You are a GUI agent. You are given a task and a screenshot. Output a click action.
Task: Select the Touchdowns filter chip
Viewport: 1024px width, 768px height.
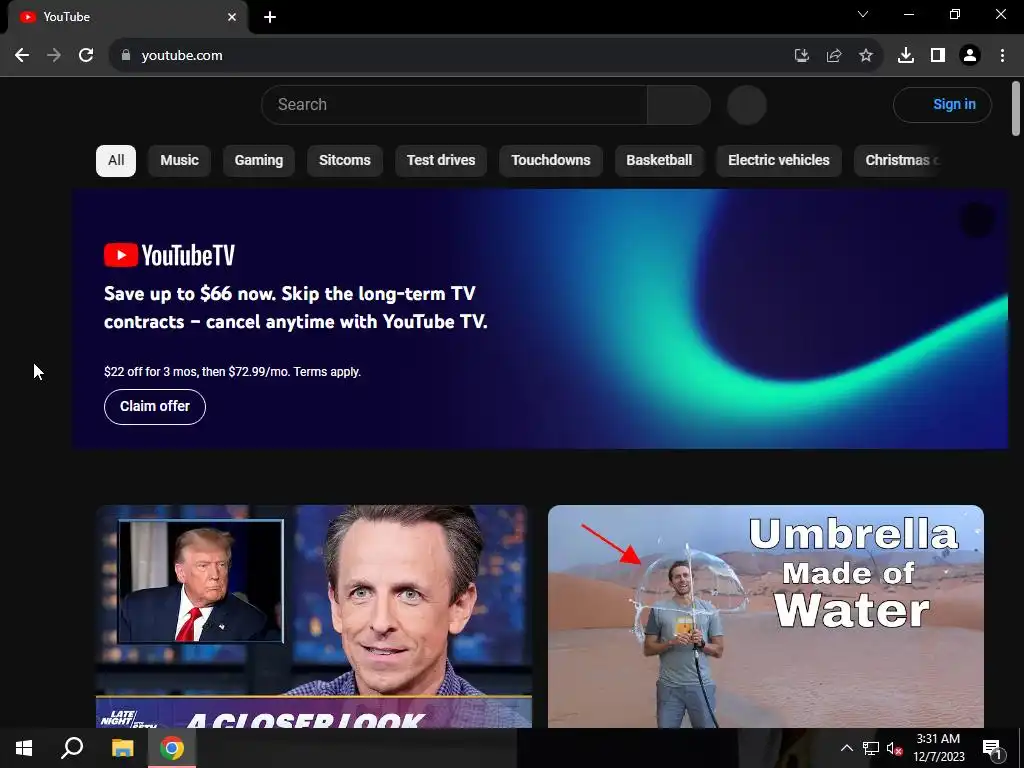pos(551,161)
